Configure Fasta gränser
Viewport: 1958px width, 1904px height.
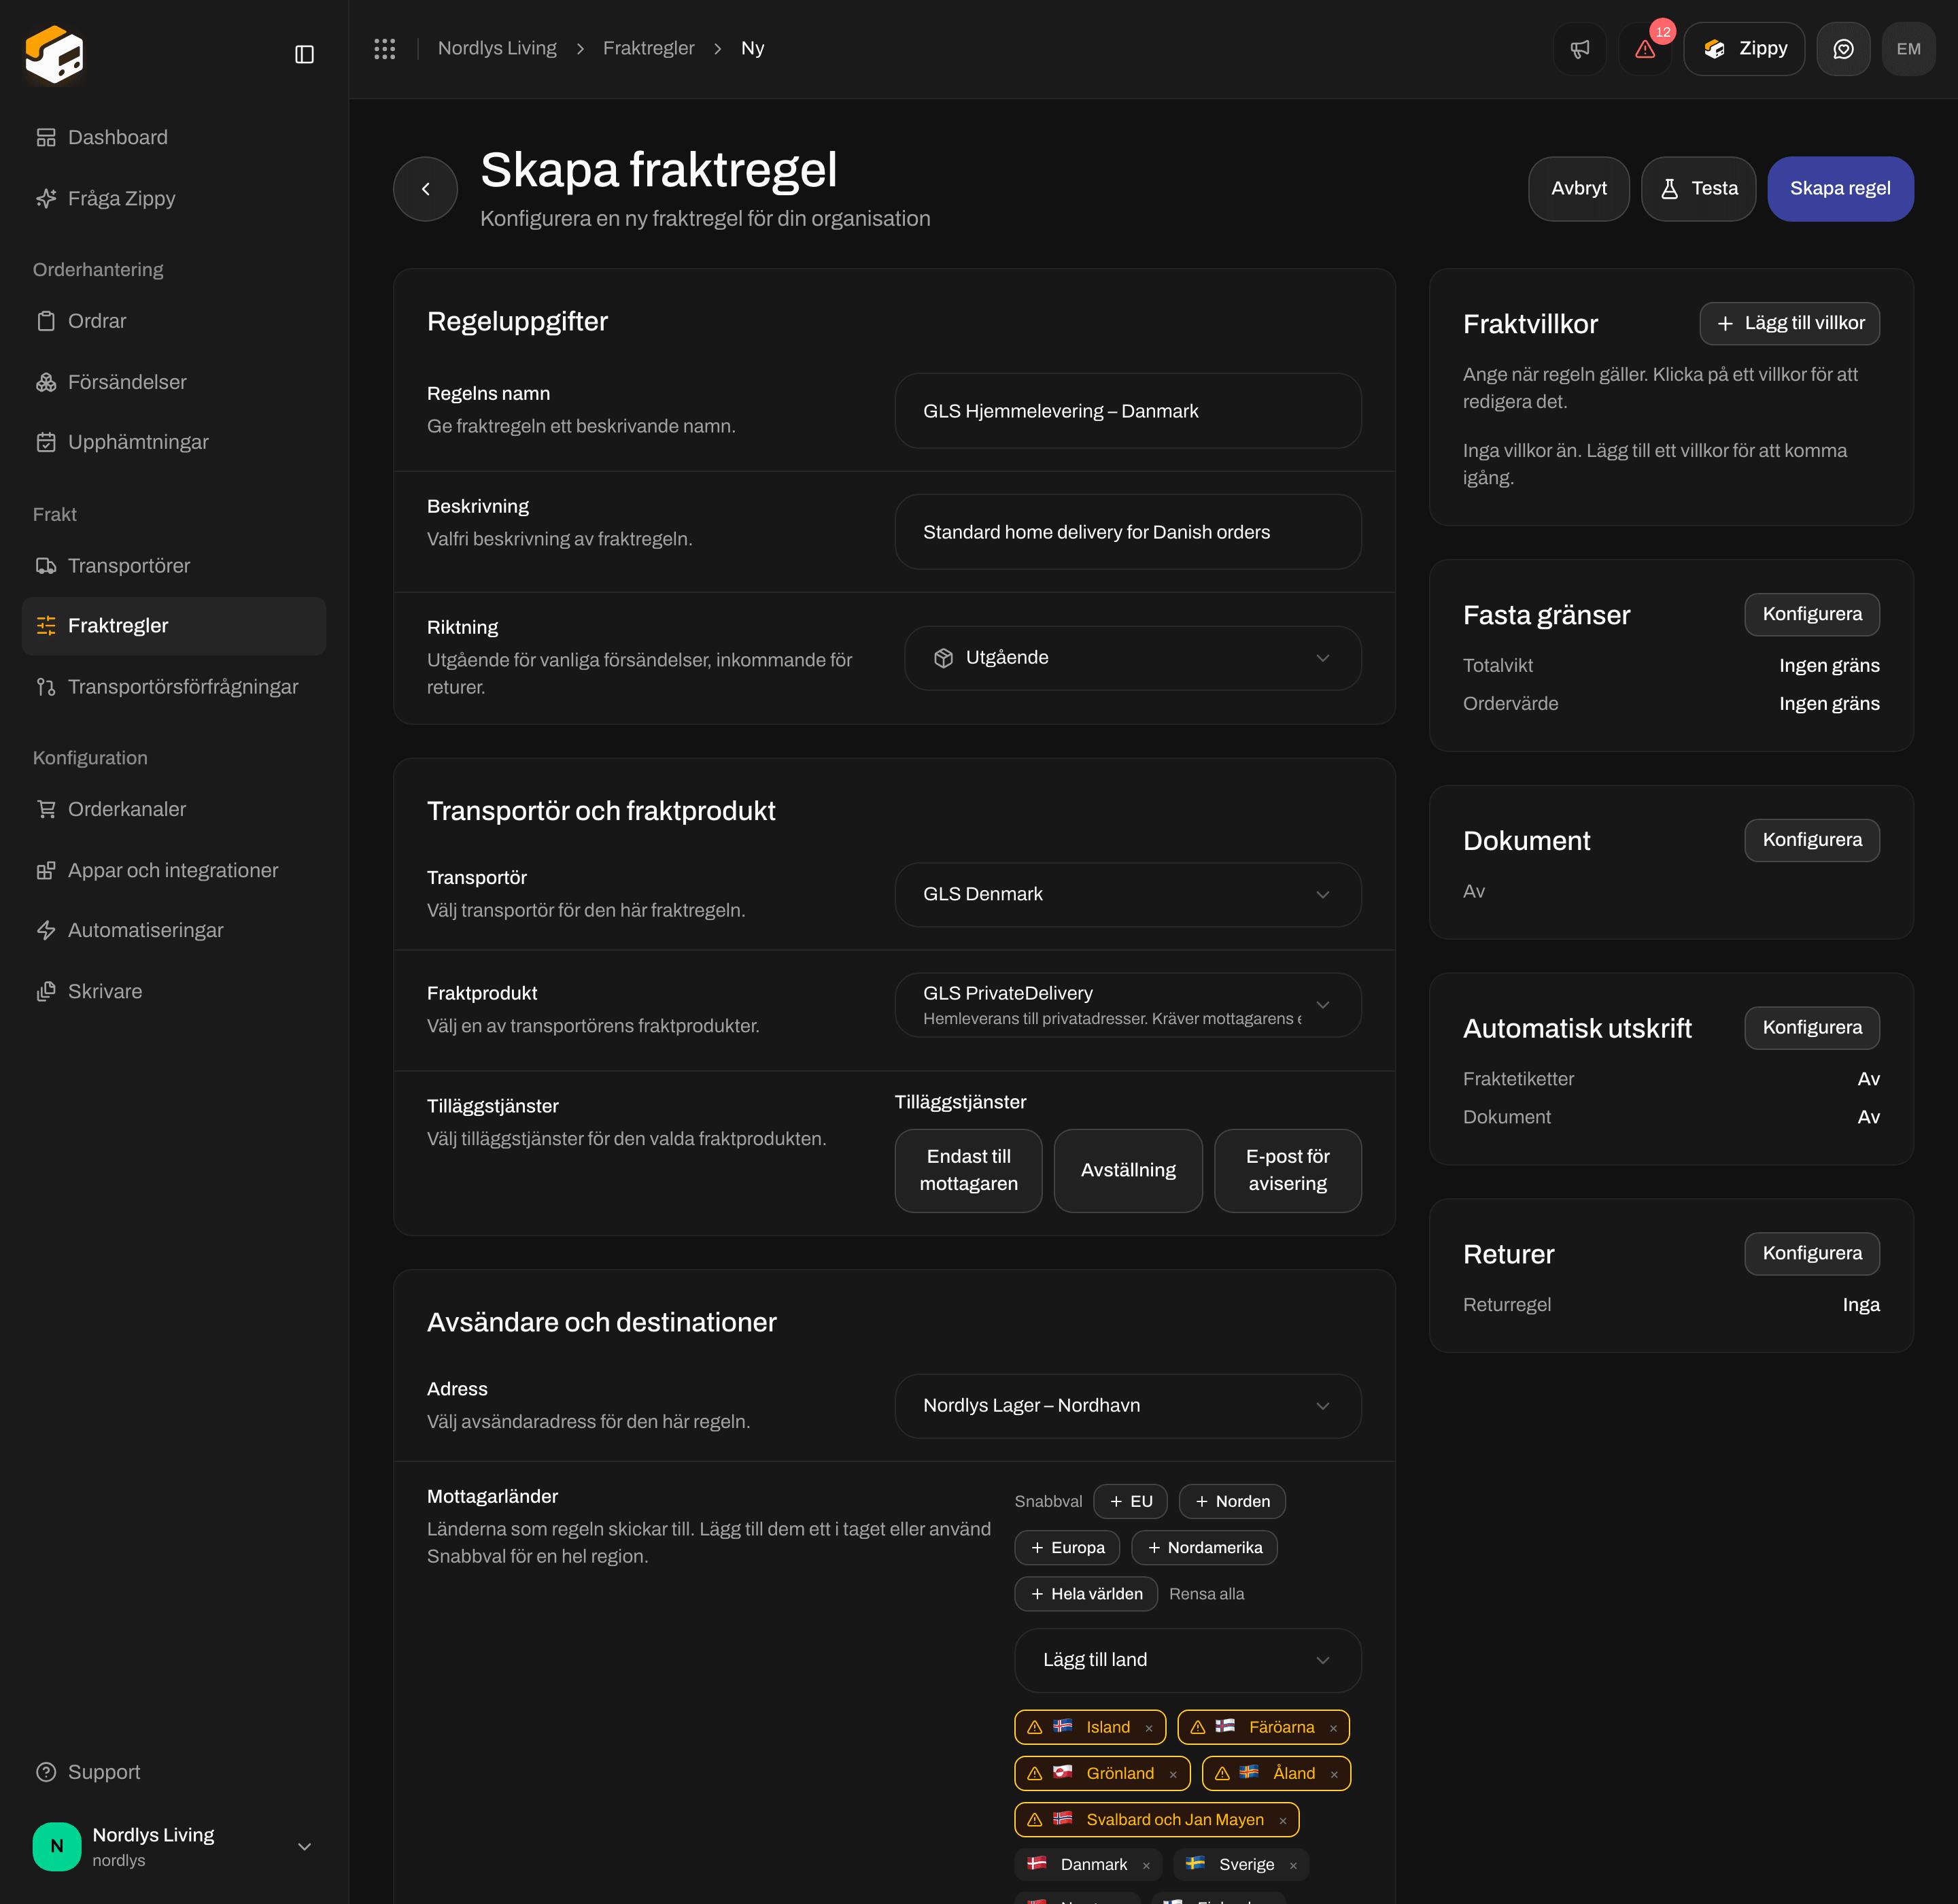pyautogui.click(x=1811, y=614)
